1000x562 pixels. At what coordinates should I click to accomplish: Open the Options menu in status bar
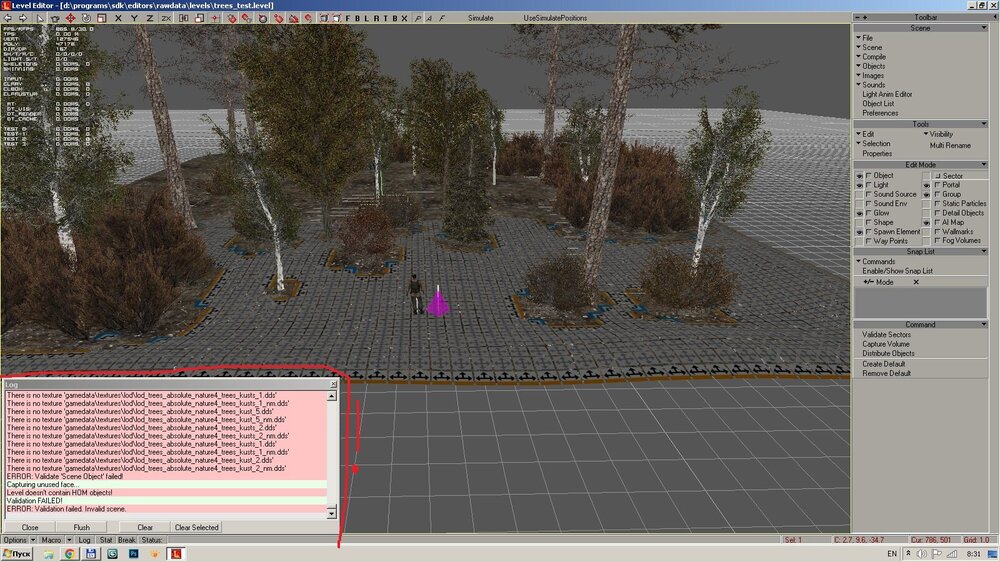coord(15,540)
